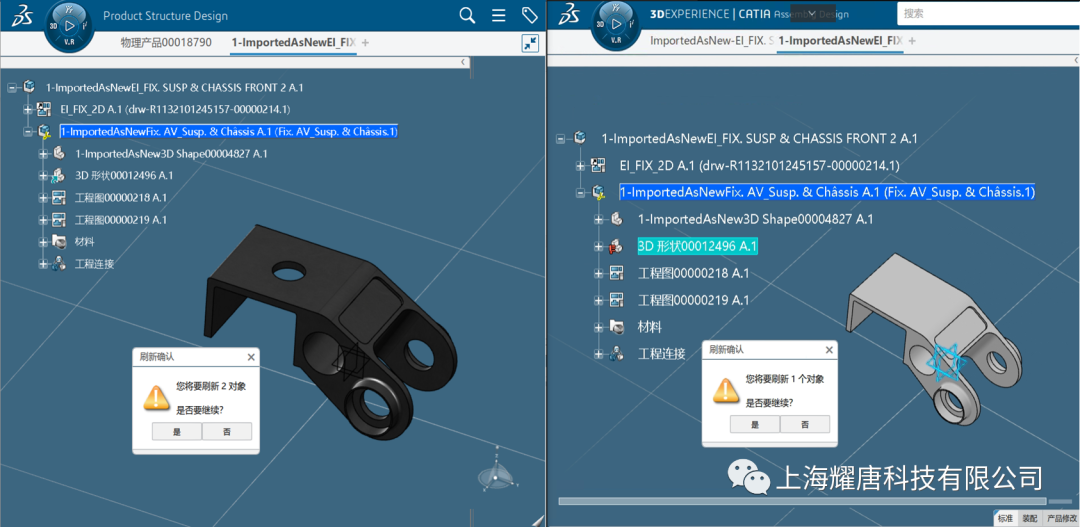The image size is (1080, 527).
Task: Open dropdown arrow in right window title bar
Action: tap(811, 13)
